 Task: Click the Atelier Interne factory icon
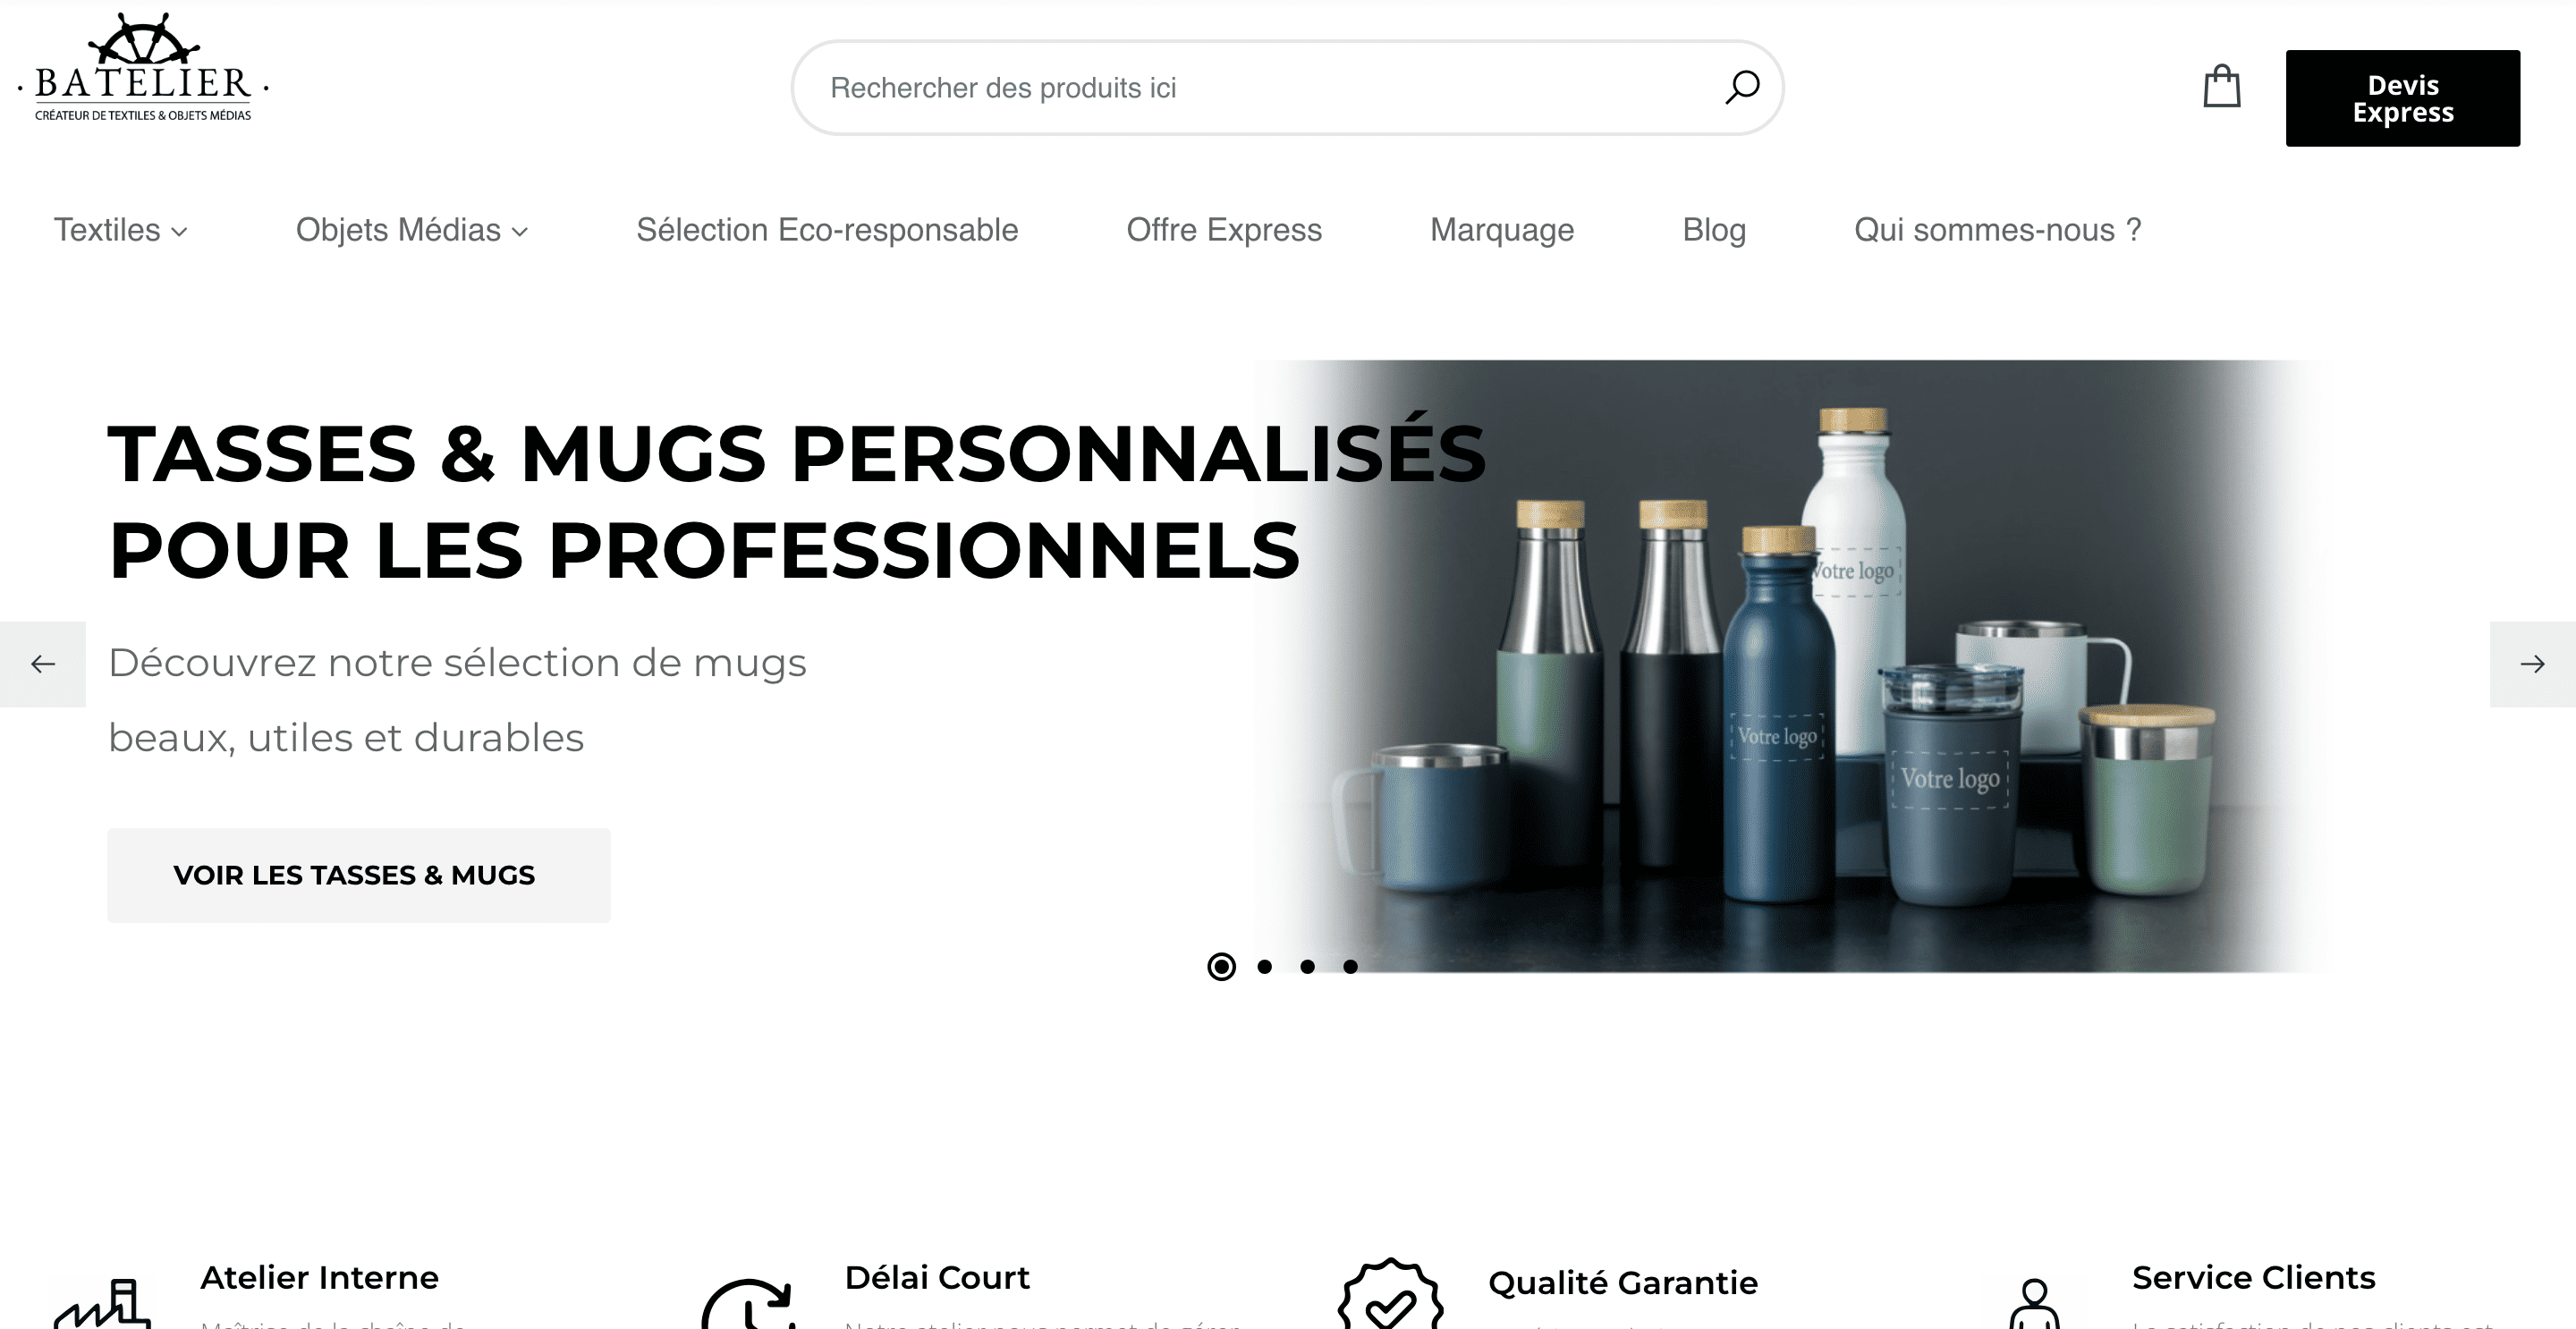(103, 1303)
